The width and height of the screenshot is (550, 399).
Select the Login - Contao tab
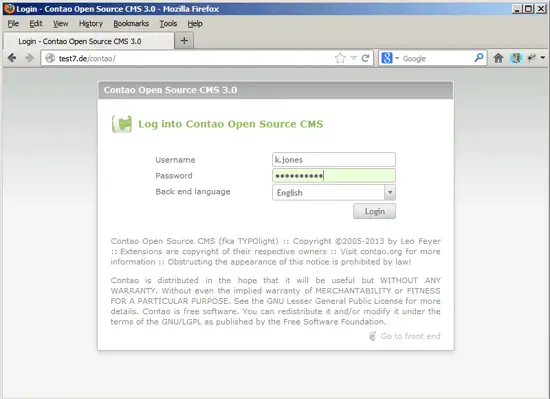(x=89, y=41)
